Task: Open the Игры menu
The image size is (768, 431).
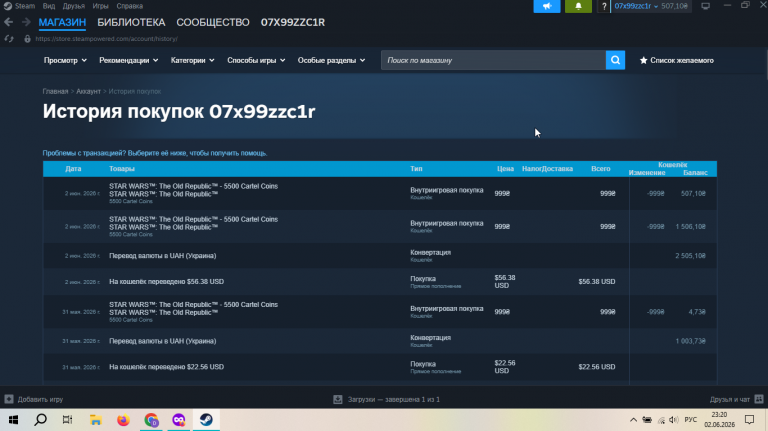Action: (x=100, y=6)
